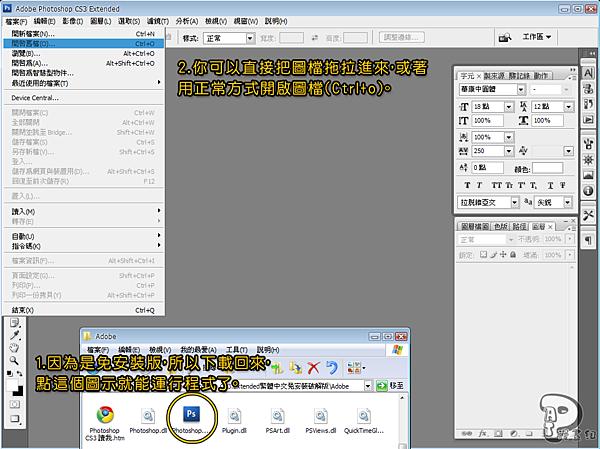The height and width of the screenshot is (449, 600).
Task: Open Info icon in right dock
Action: point(588,191)
